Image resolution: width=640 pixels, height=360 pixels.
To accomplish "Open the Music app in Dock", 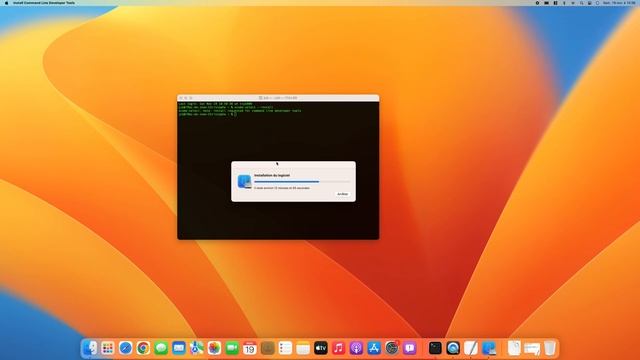I will pyautogui.click(x=338, y=348).
